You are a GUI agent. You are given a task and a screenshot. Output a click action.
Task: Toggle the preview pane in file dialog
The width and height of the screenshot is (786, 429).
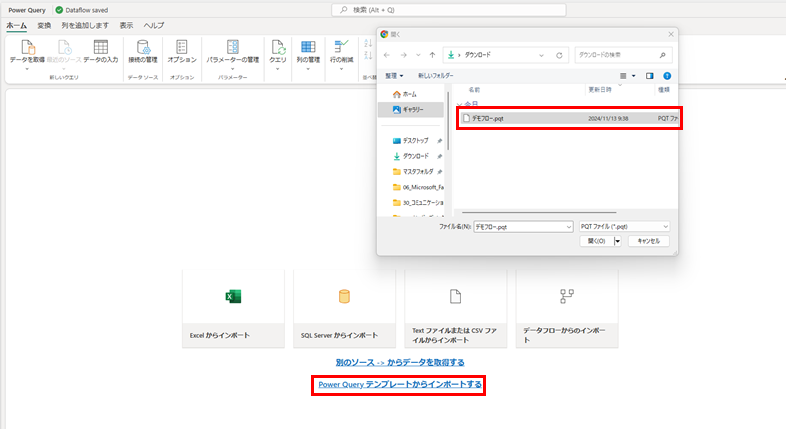click(650, 76)
